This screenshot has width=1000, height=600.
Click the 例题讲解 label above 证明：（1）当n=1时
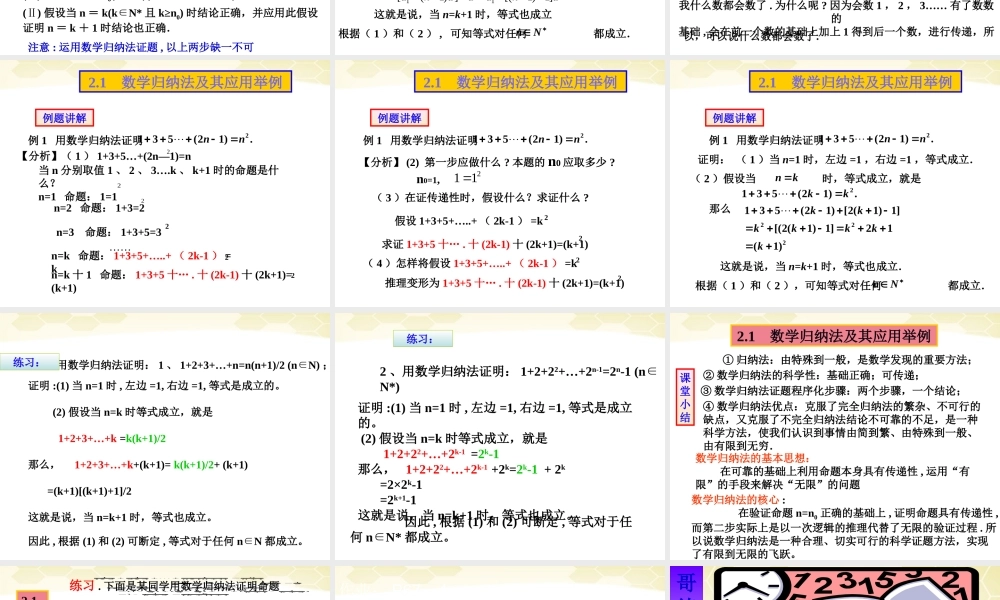[x=734, y=118]
